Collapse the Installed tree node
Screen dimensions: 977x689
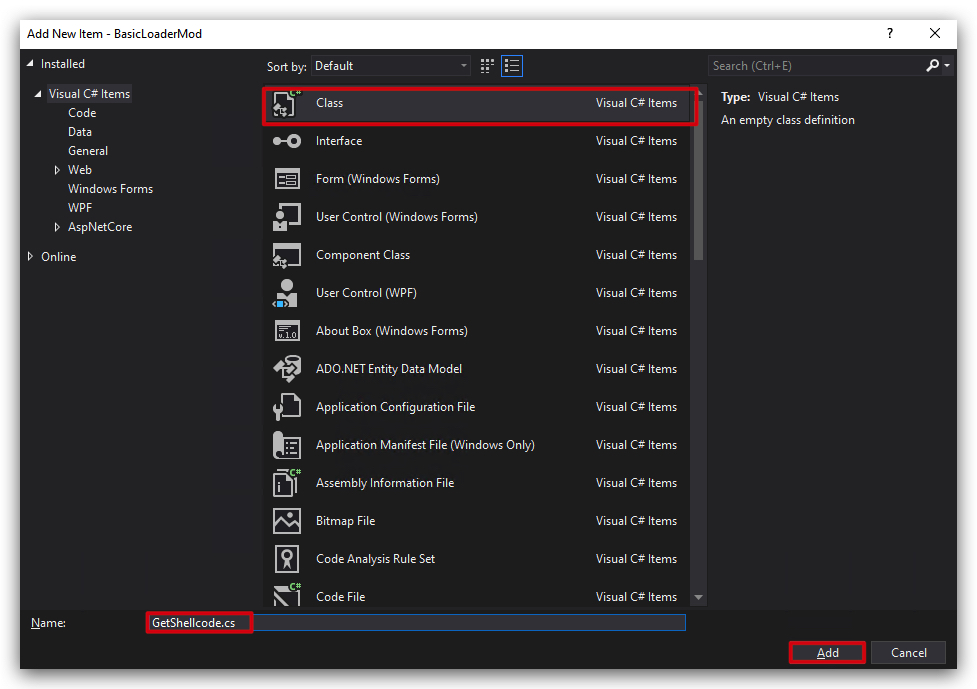pos(31,64)
